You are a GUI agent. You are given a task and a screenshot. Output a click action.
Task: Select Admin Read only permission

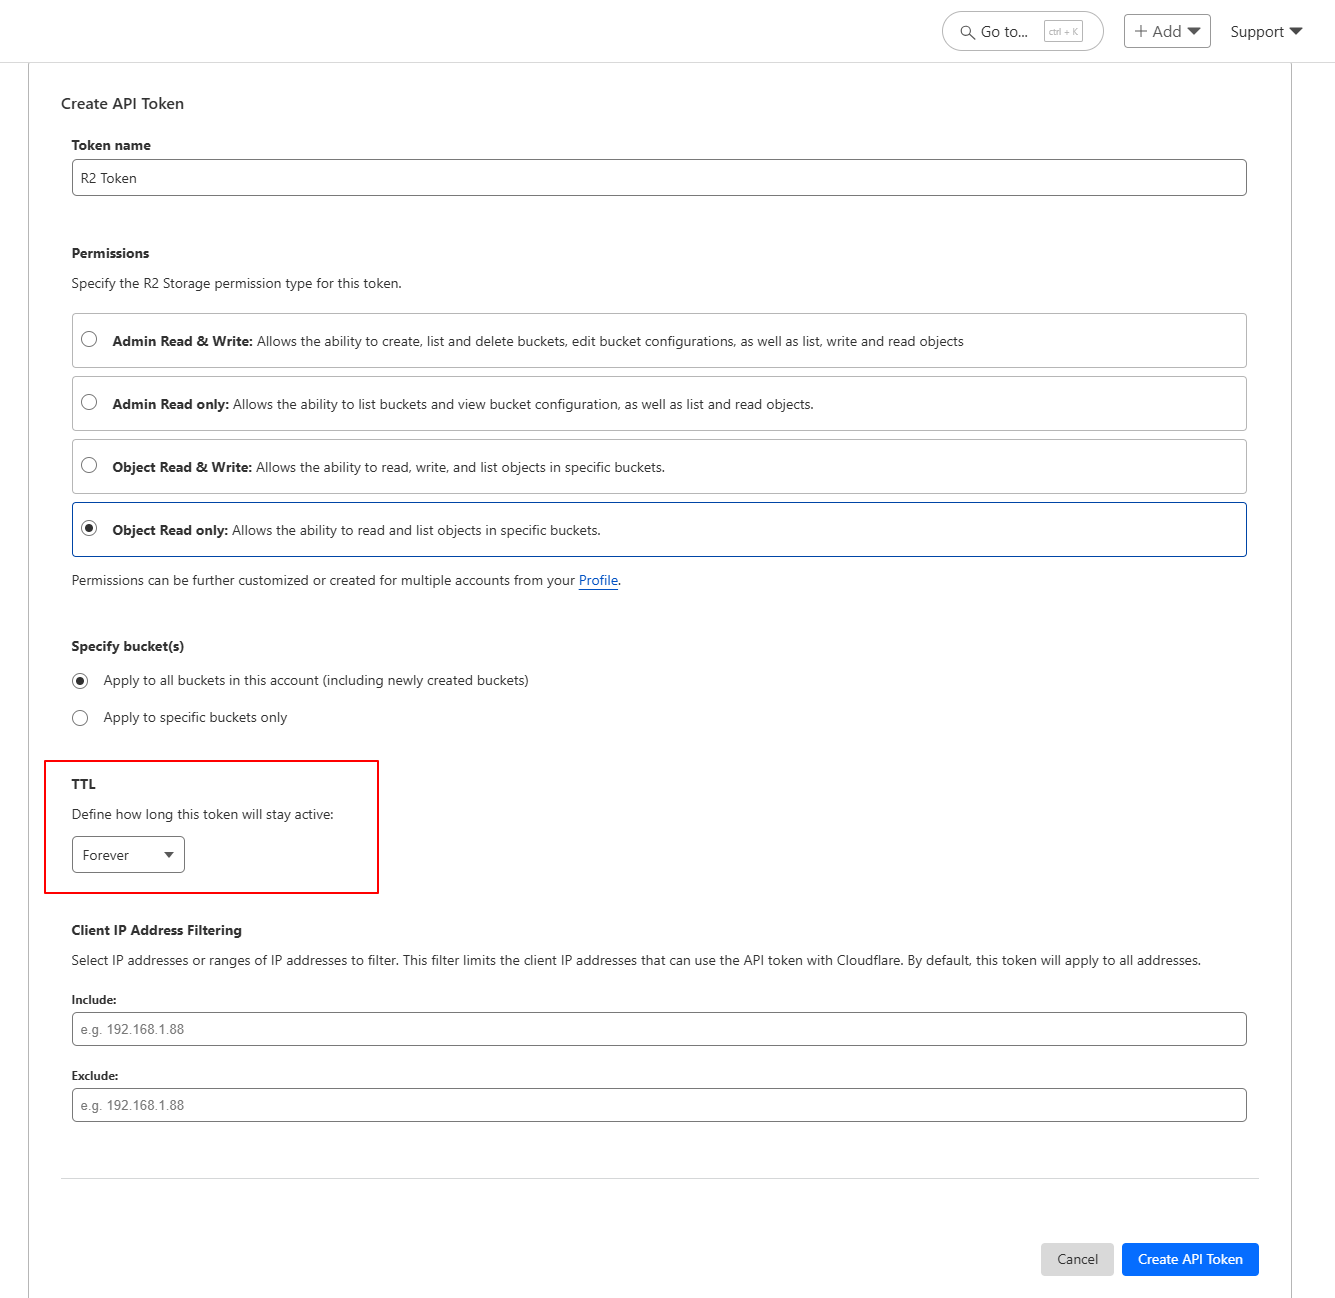click(89, 403)
